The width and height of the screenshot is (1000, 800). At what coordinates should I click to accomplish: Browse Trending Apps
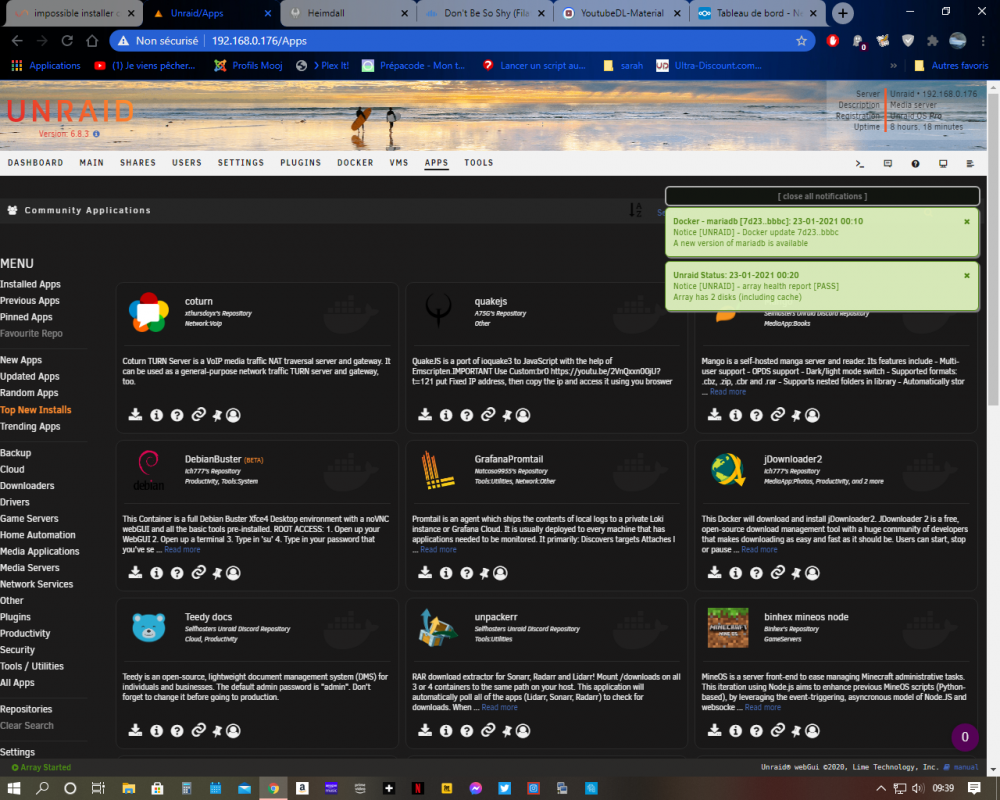[x=30, y=427]
